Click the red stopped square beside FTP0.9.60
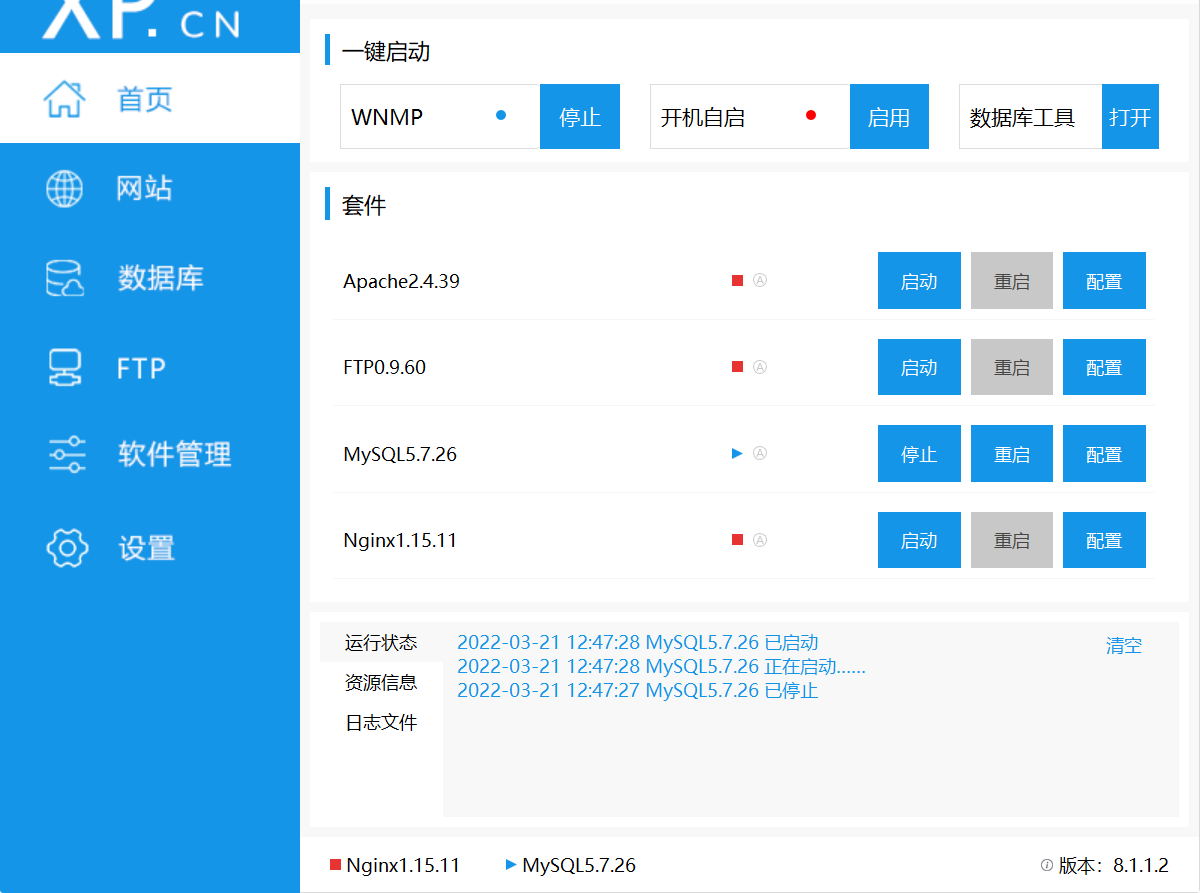Viewport: 1200px width, 893px height. coord(737,367)
